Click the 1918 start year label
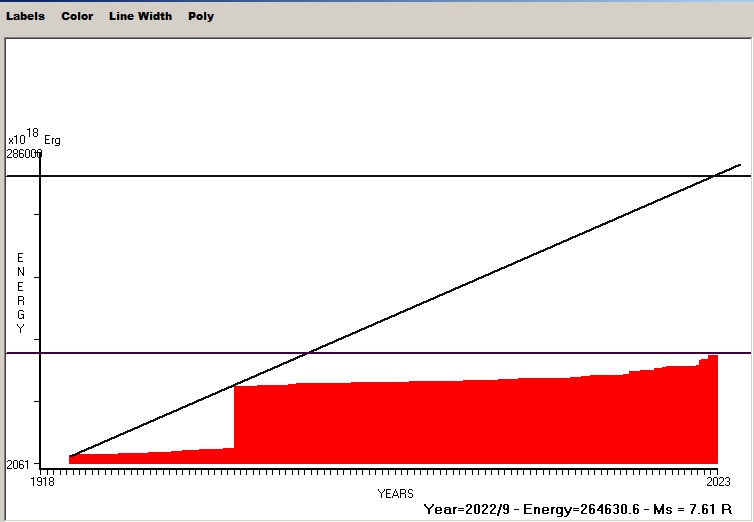This screenshot has width=754, height=522. [42, 482]
